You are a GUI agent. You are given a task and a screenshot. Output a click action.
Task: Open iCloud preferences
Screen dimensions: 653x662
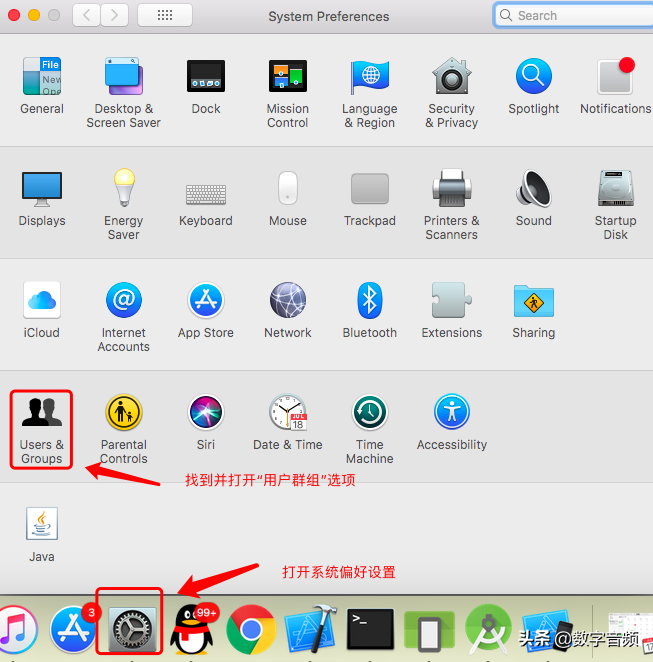click(41, 310)
